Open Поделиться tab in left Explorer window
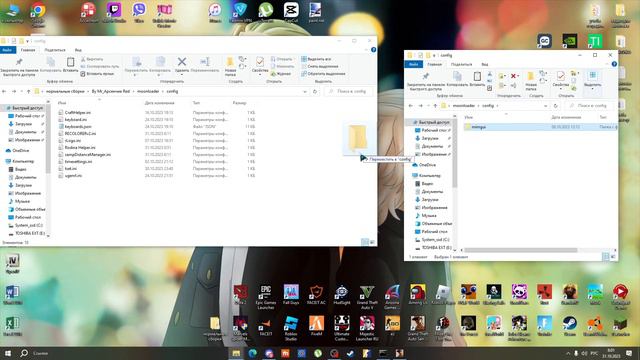Viewport: 640px width, 360px height. point(55,50)
